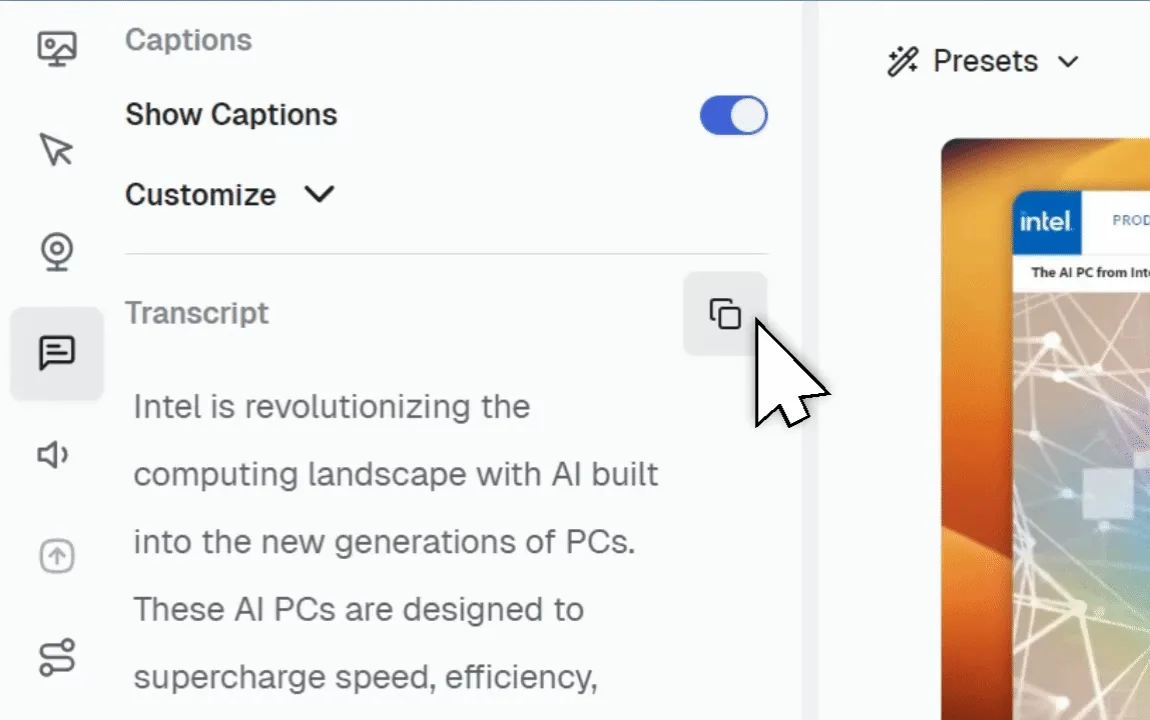The image size is (1150, 720).
Task: Select the captions speech bubble icon
Action: click(x=57, y=353)
